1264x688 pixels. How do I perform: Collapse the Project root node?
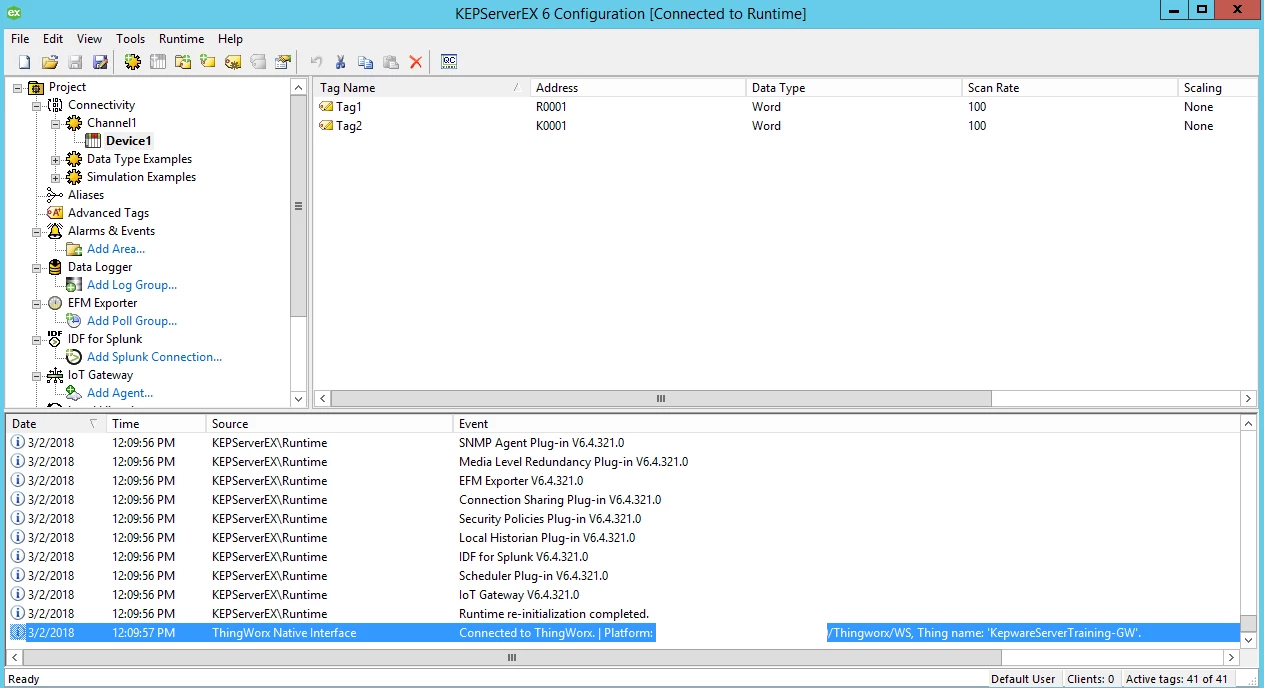(x=18, y=87)
